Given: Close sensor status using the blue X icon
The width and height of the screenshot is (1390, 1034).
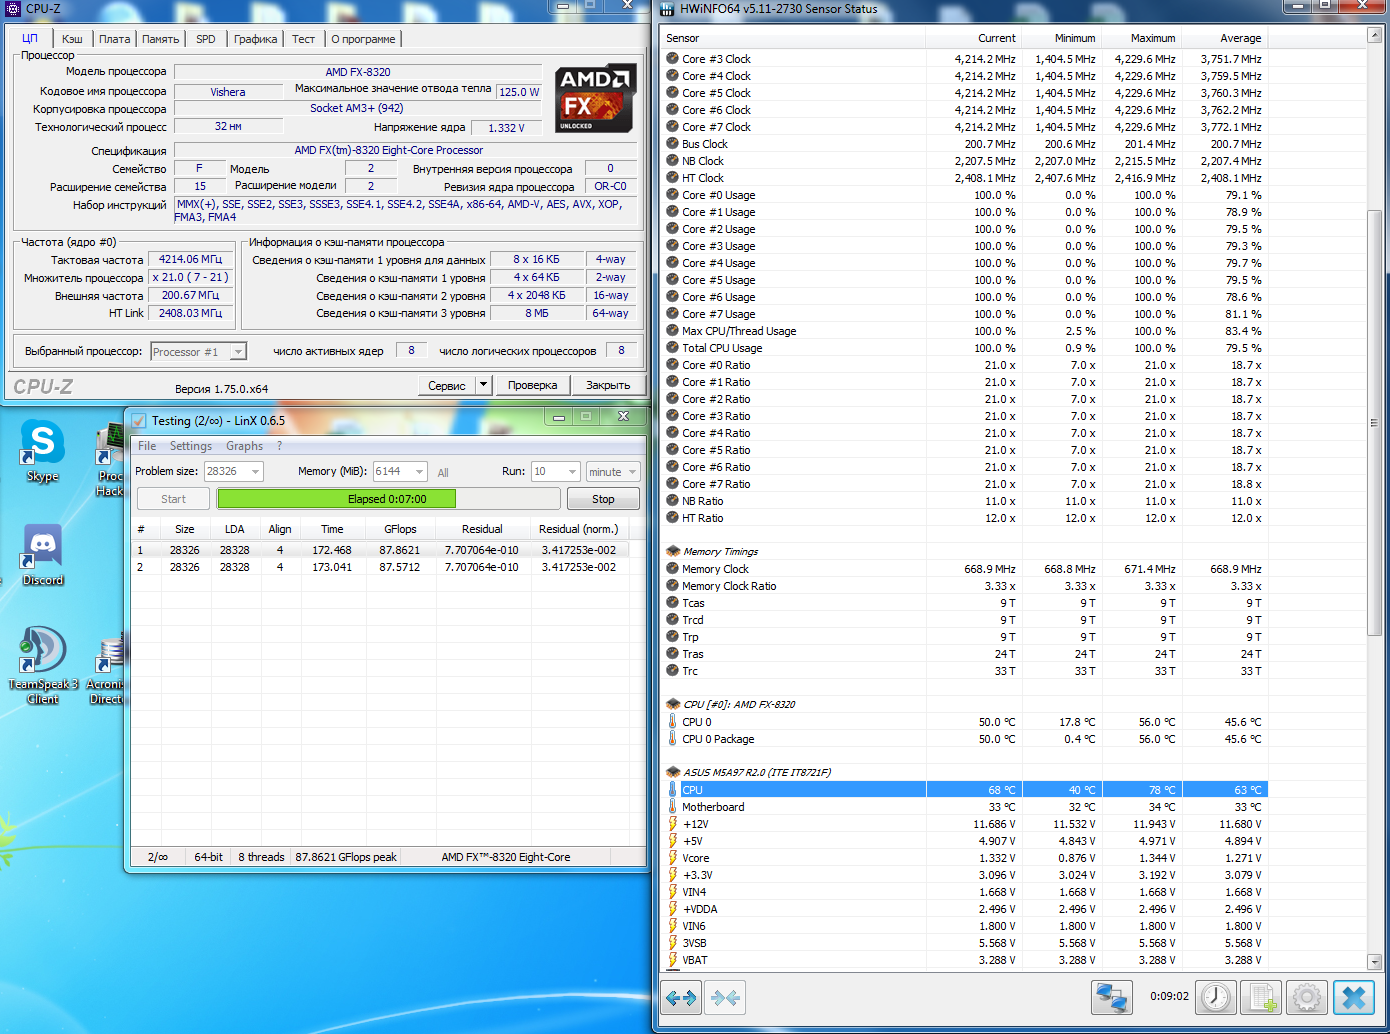Looking at the screenshot, I should (x=1354, y=997).
